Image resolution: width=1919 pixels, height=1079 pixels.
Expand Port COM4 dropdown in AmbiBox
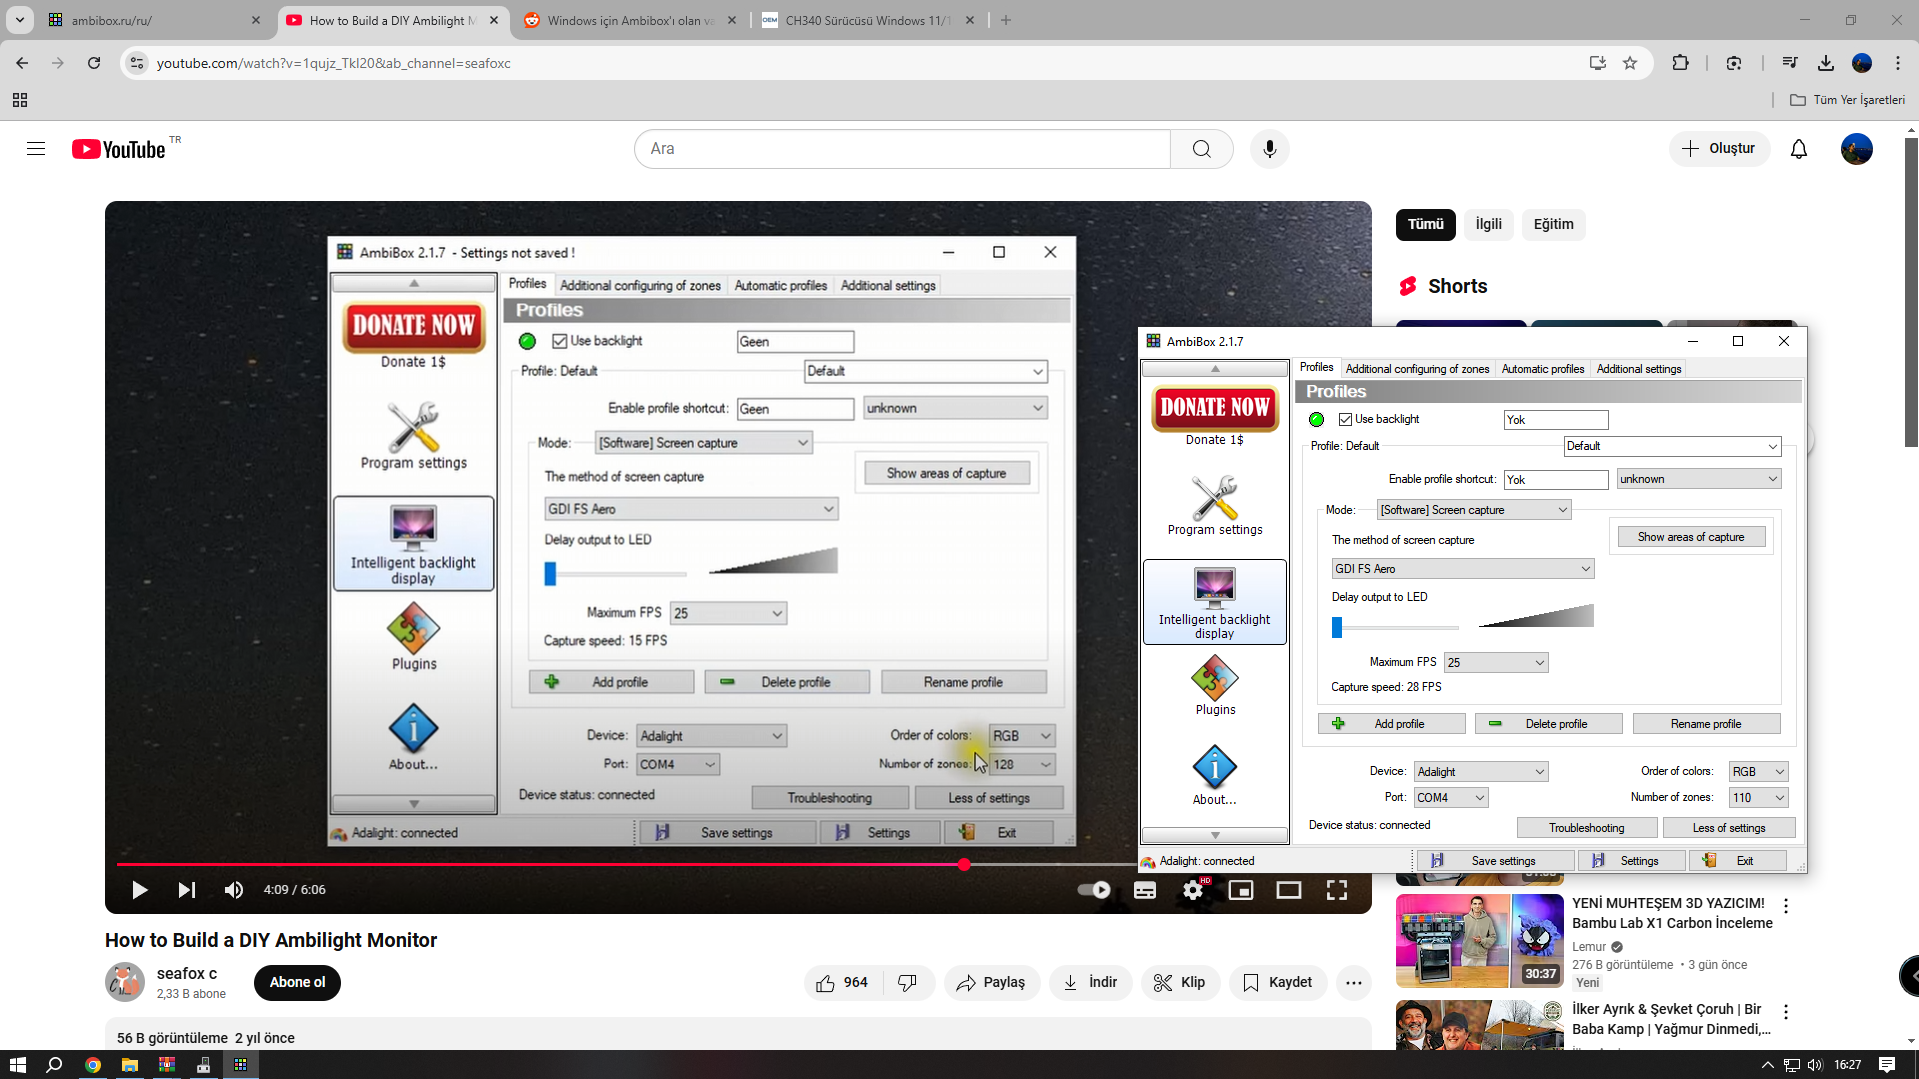pyautogui.click(x=1451, y=798)
